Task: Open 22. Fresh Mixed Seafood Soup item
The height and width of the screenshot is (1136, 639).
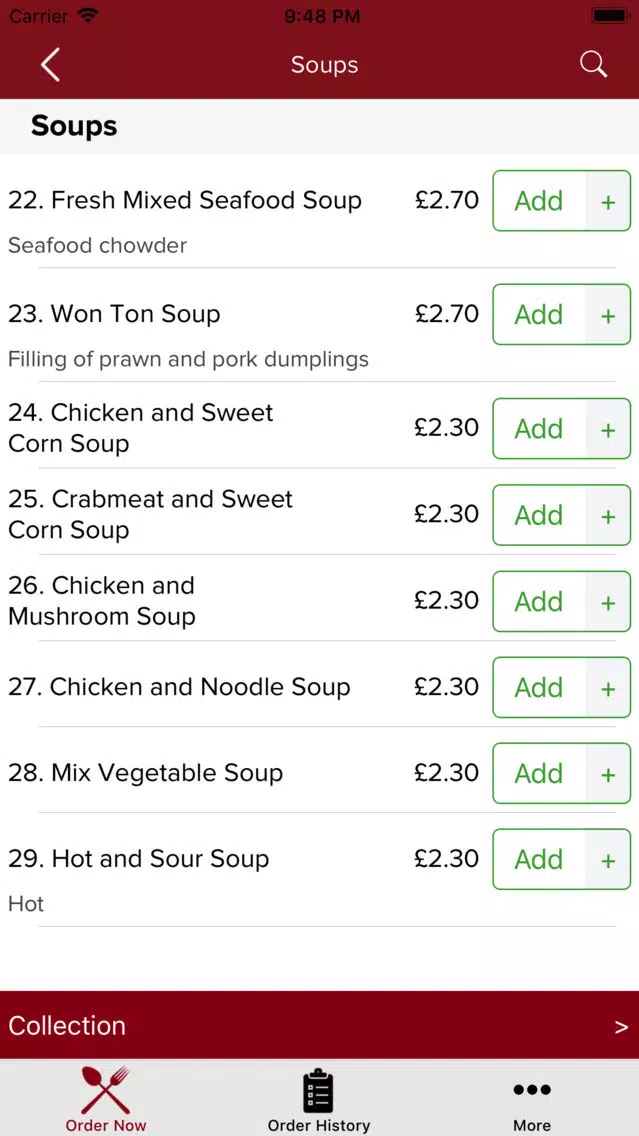Action: 185,201
